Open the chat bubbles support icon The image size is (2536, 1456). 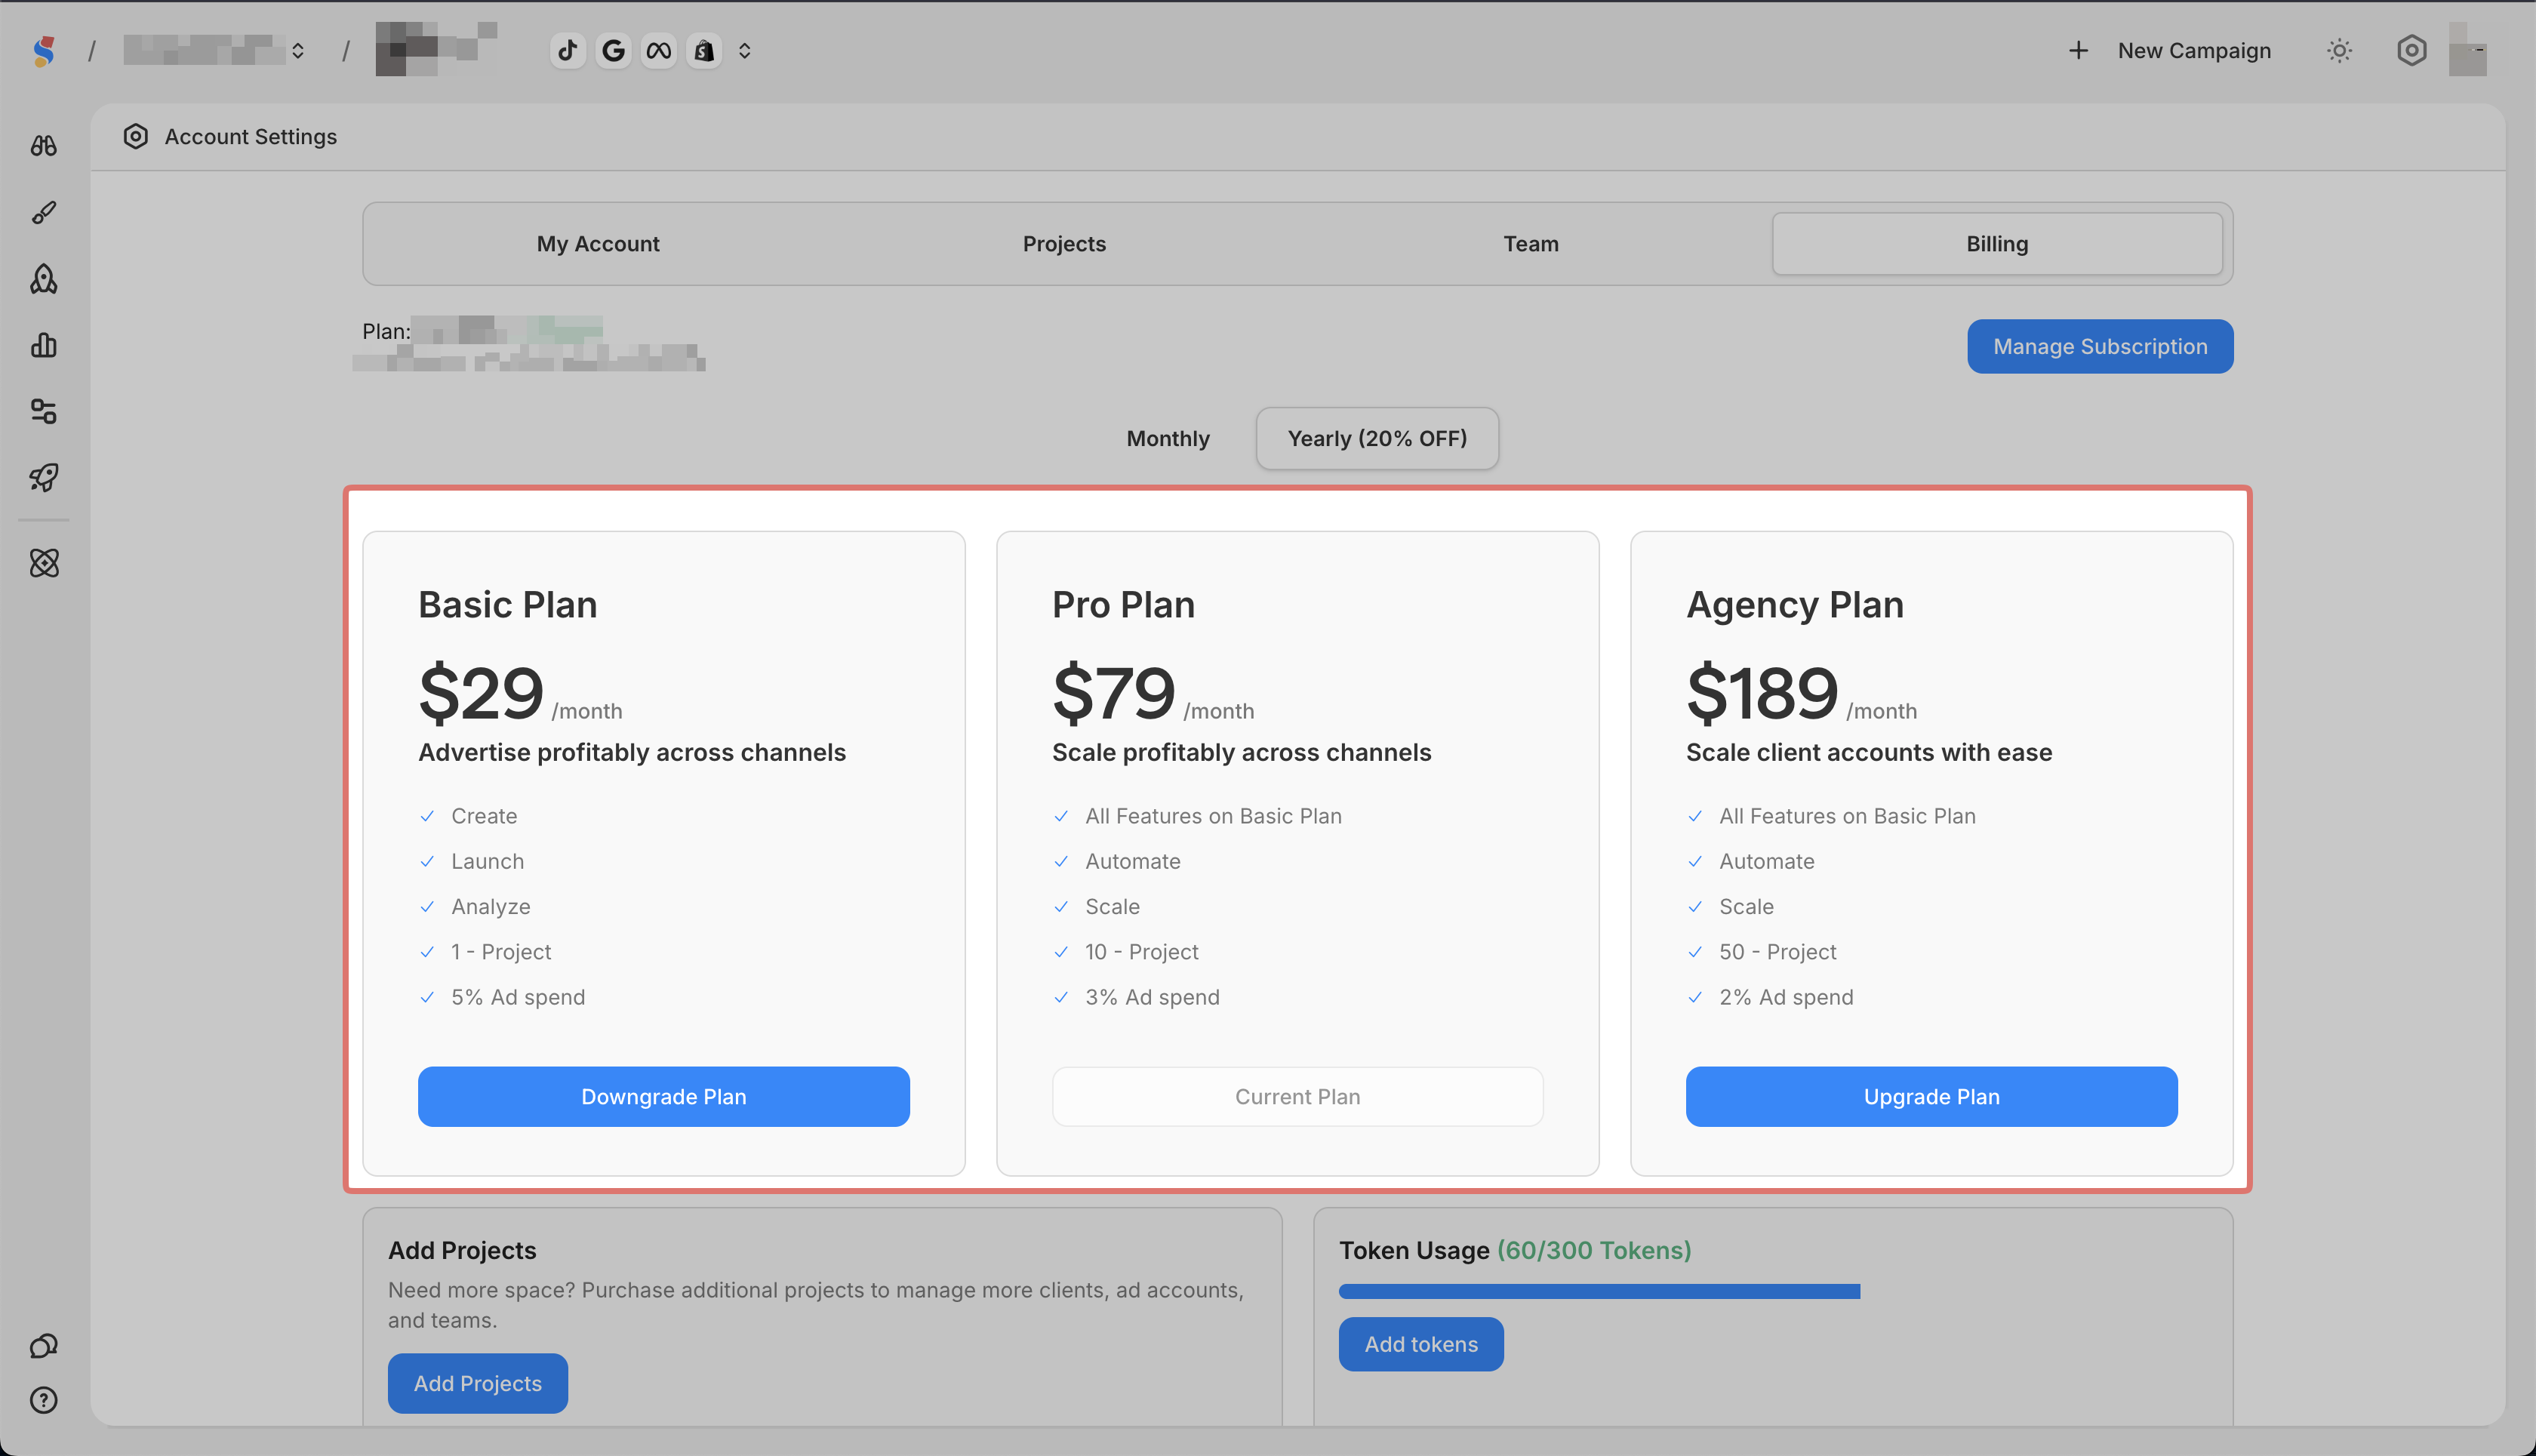44,1346
